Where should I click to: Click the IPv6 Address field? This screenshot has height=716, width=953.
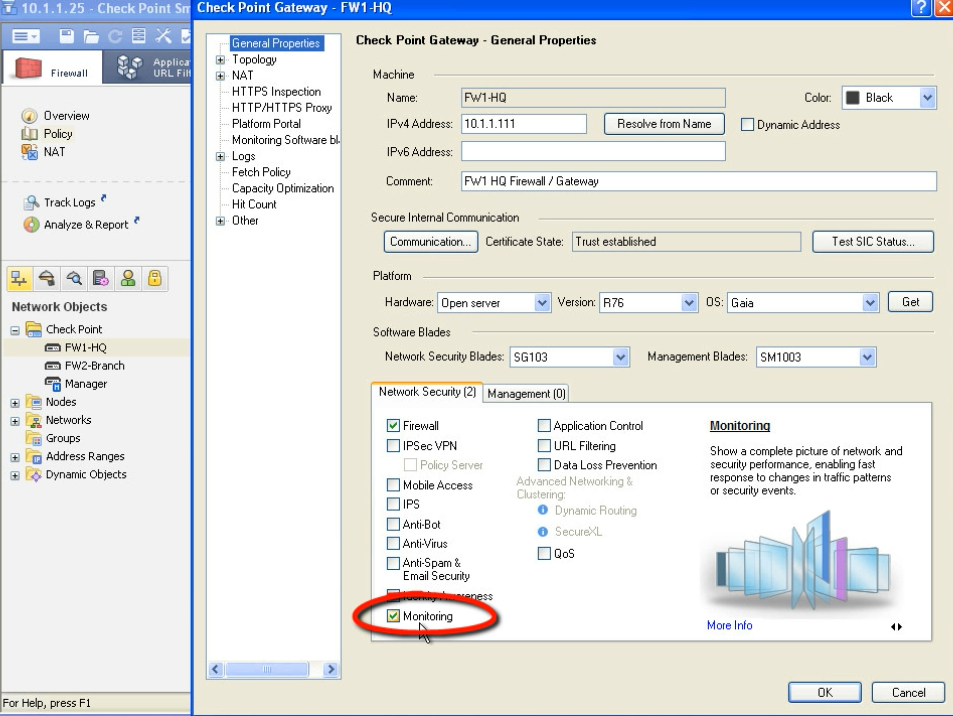point(593,151)
